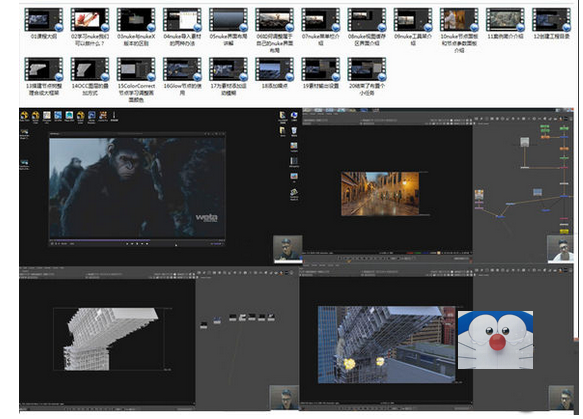Click the '15ColorCorrect' file name label

[x=136, y=93]
